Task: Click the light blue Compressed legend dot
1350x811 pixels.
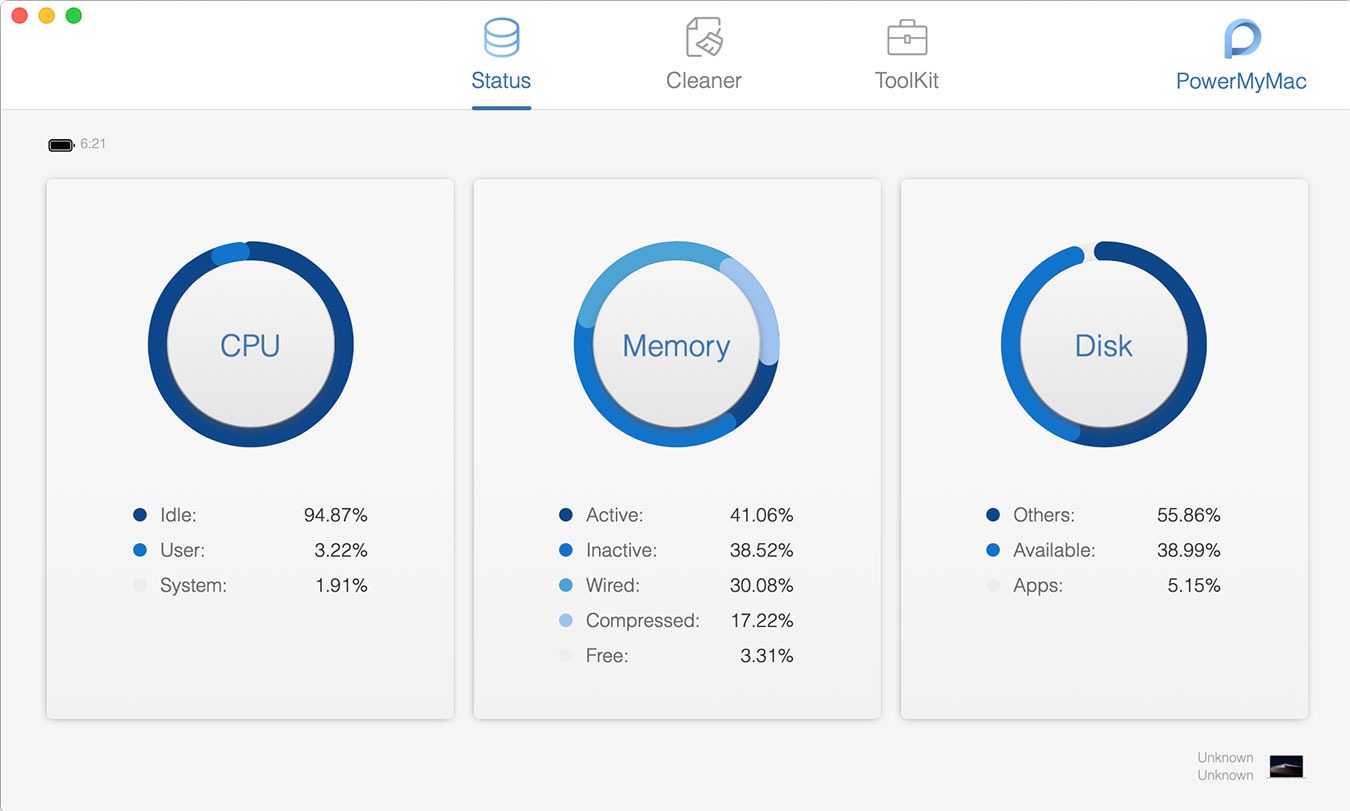Action: point(566,621)
